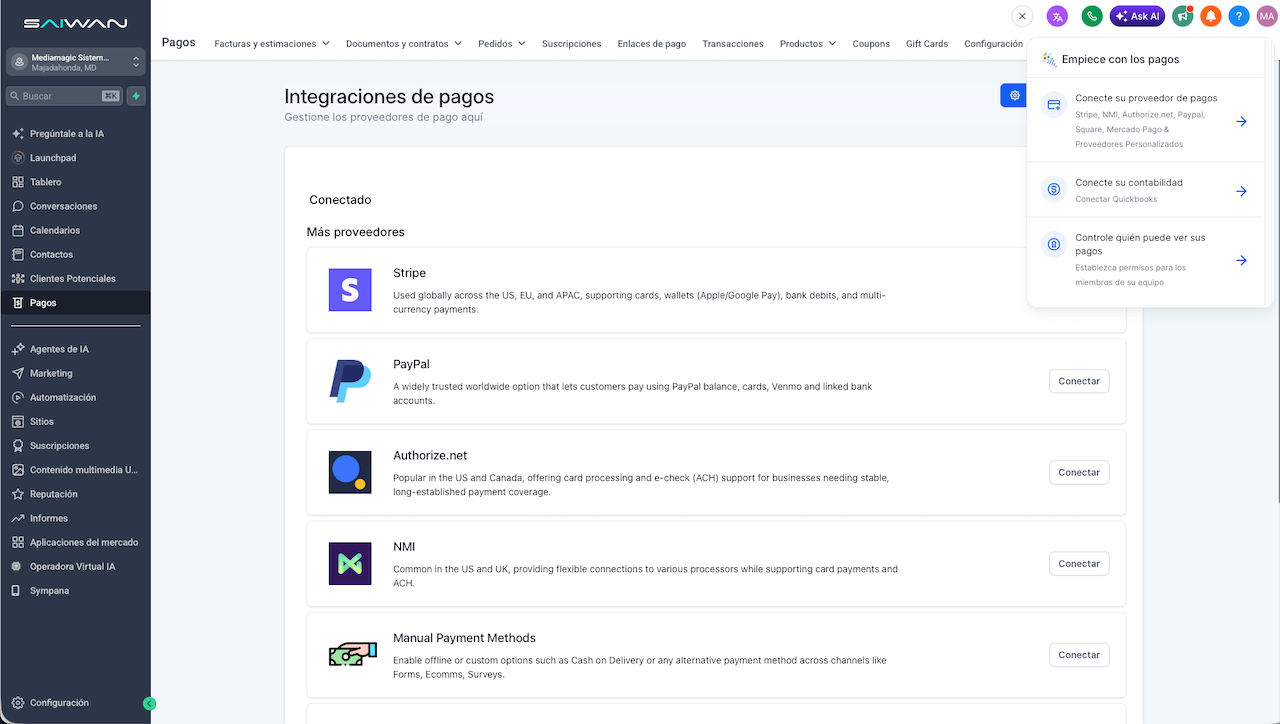Viewport: 1280px width, 724px height.
Task: Open Controle quién puede ver sus pagos
Action: tap(1146, 260)
